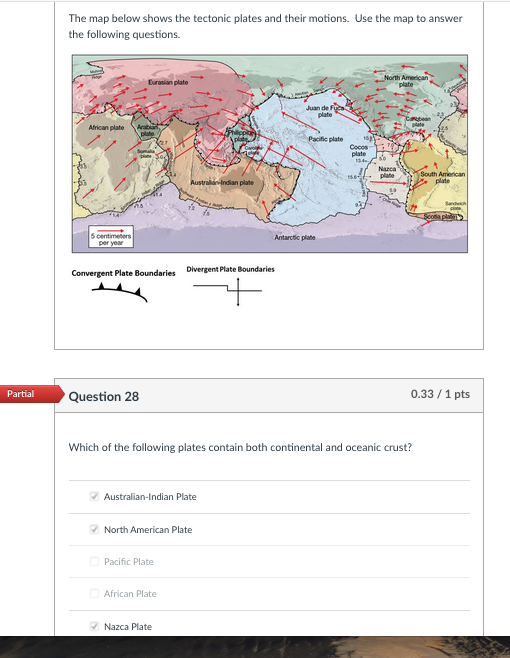Click the Eurasian plate label on map

pos(168,82)
